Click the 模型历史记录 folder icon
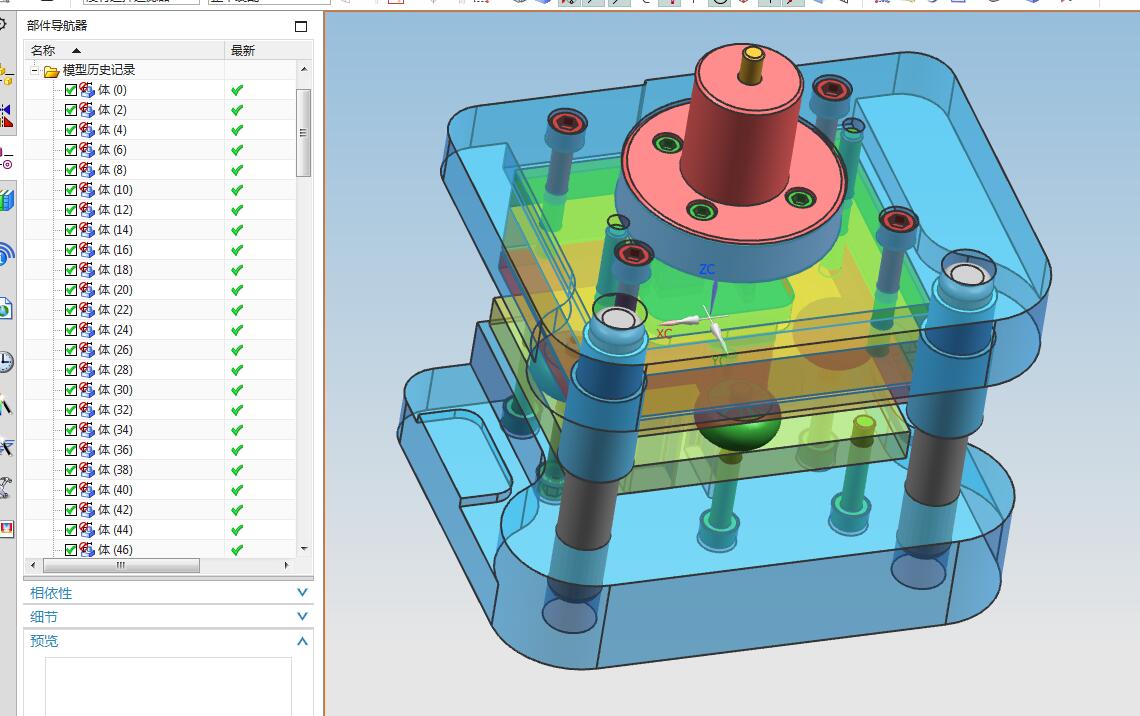This screenshot has width=1140, height=716. point(51,71)
